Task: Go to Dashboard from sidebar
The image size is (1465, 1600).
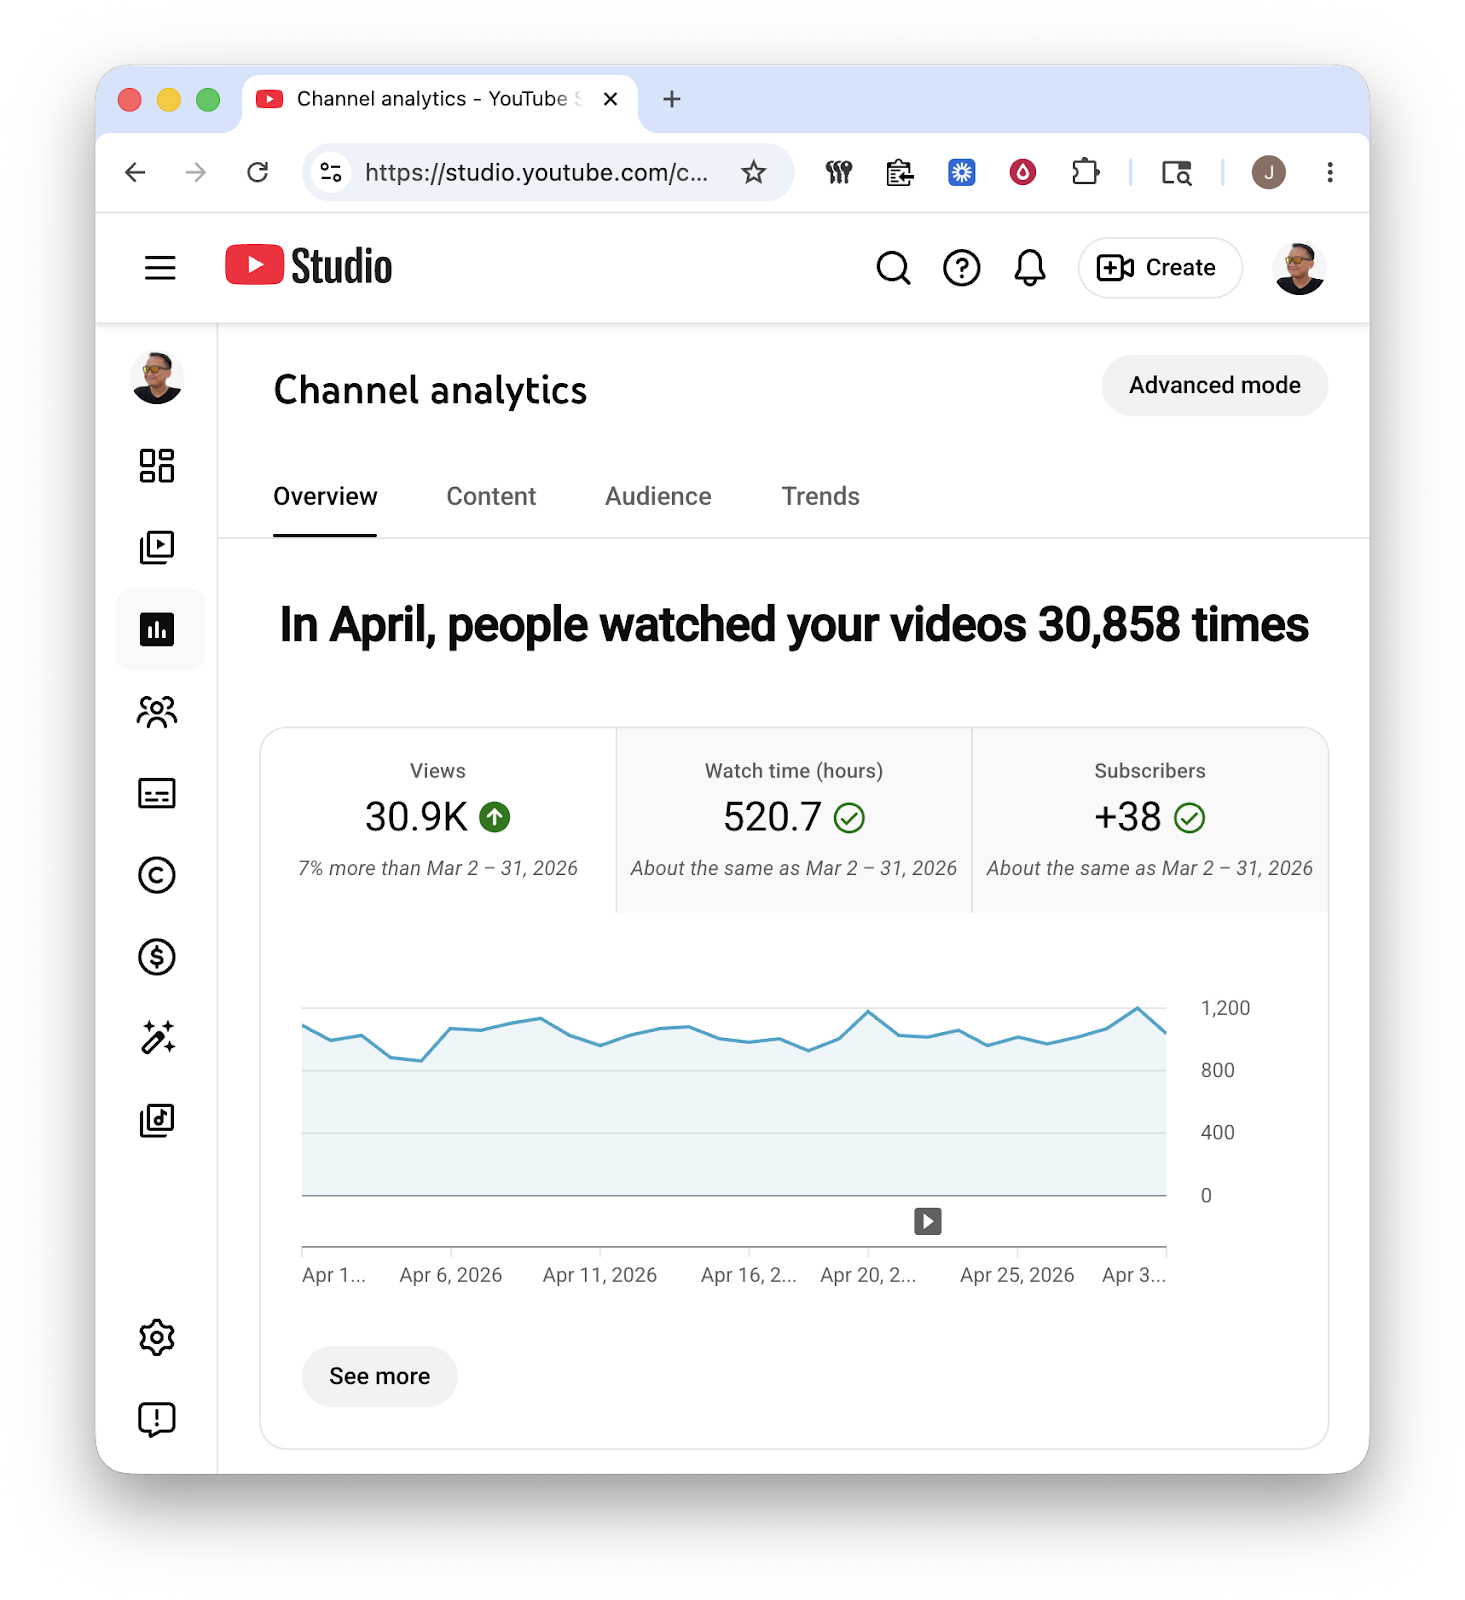Action: coord(157,466)
